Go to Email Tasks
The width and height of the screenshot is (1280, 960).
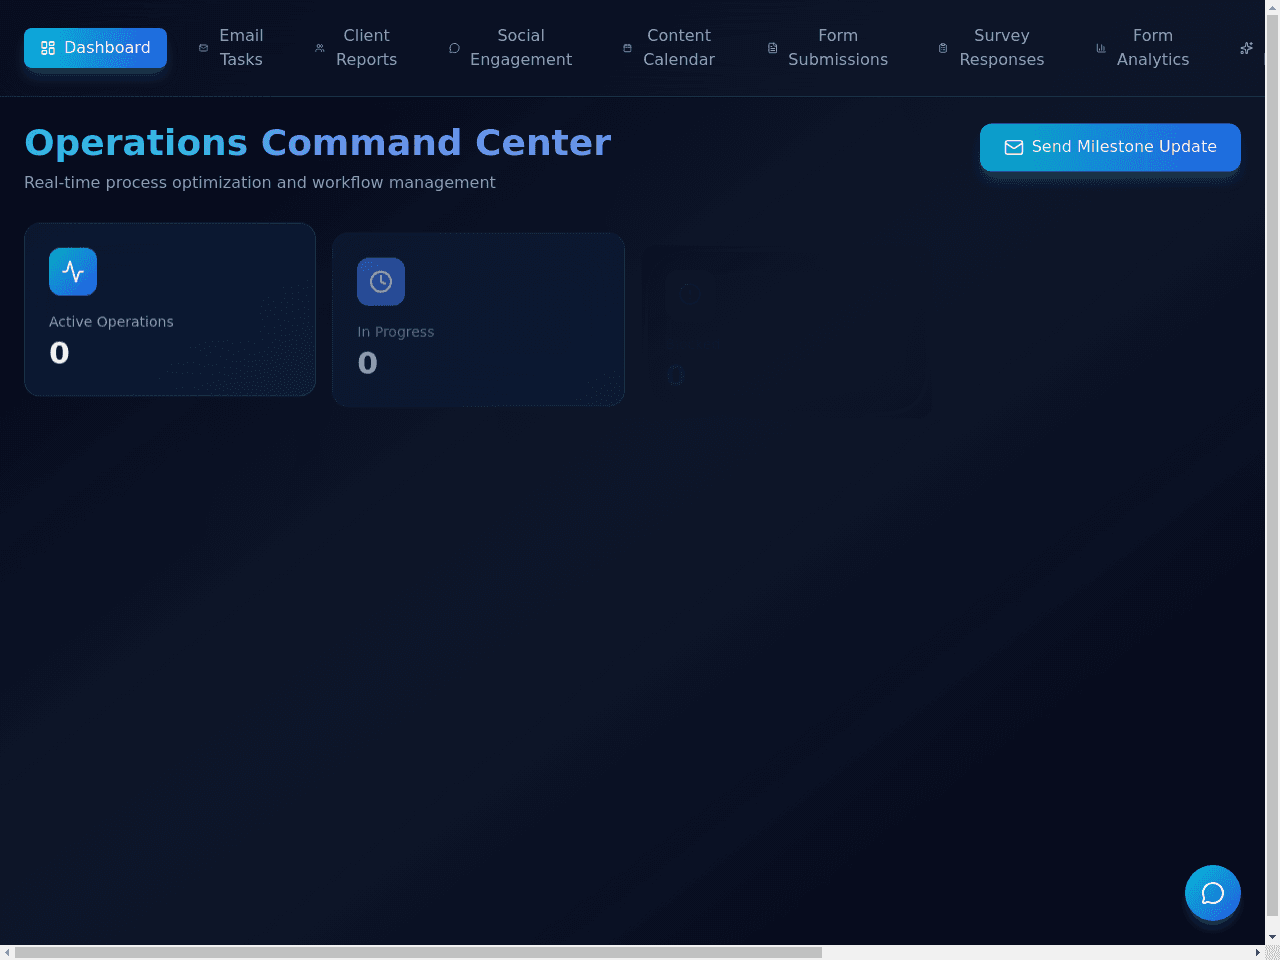[x=231, y=48]
